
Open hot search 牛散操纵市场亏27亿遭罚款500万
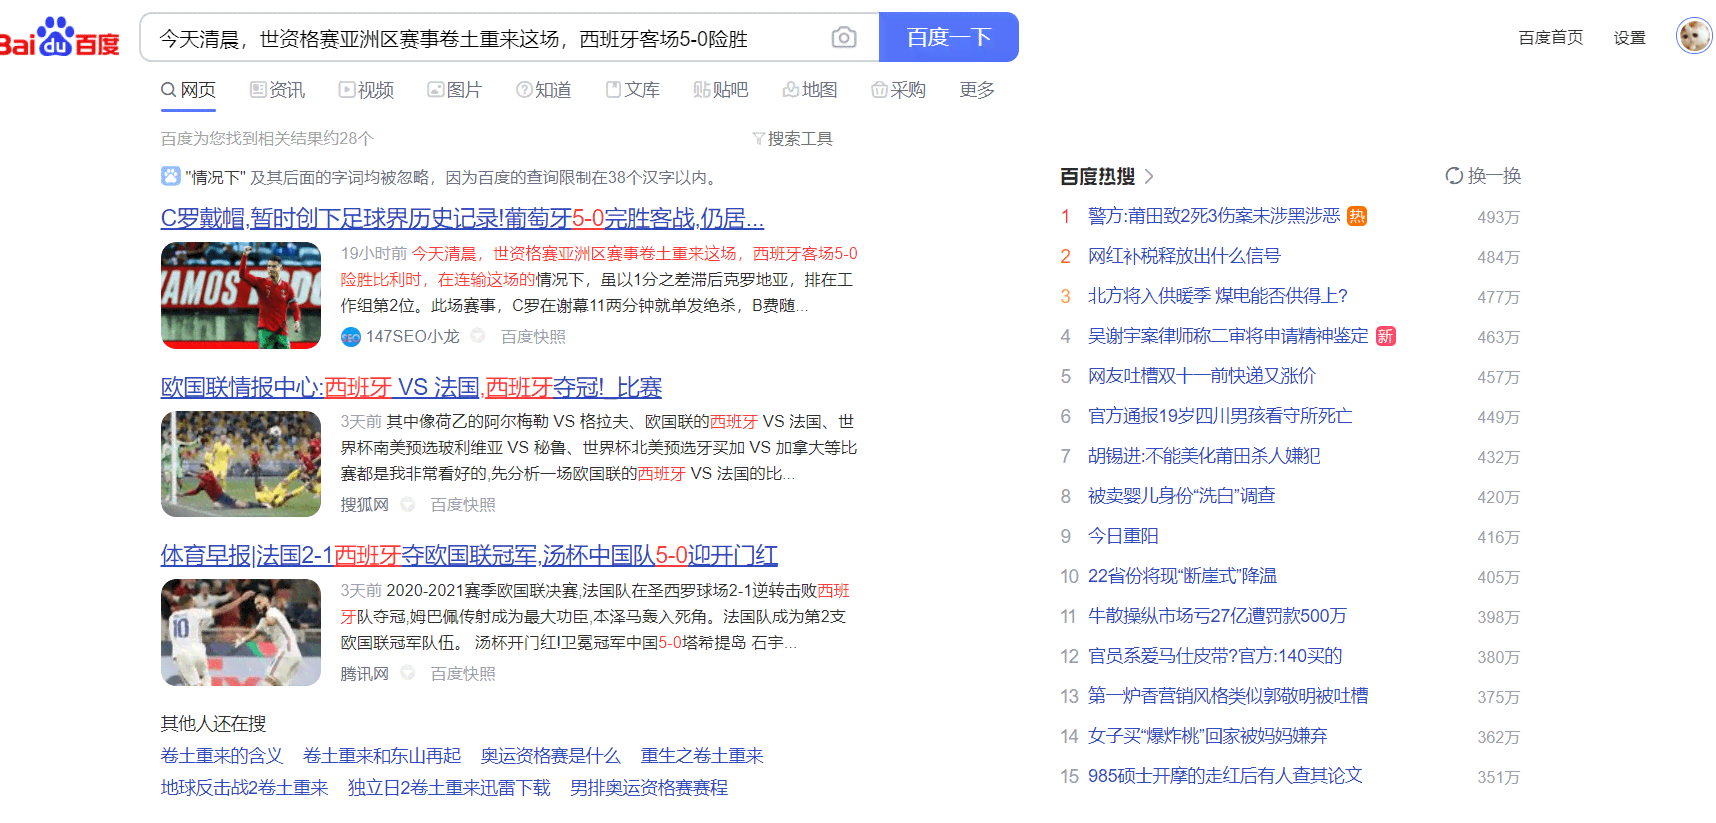coord(1217,616)
